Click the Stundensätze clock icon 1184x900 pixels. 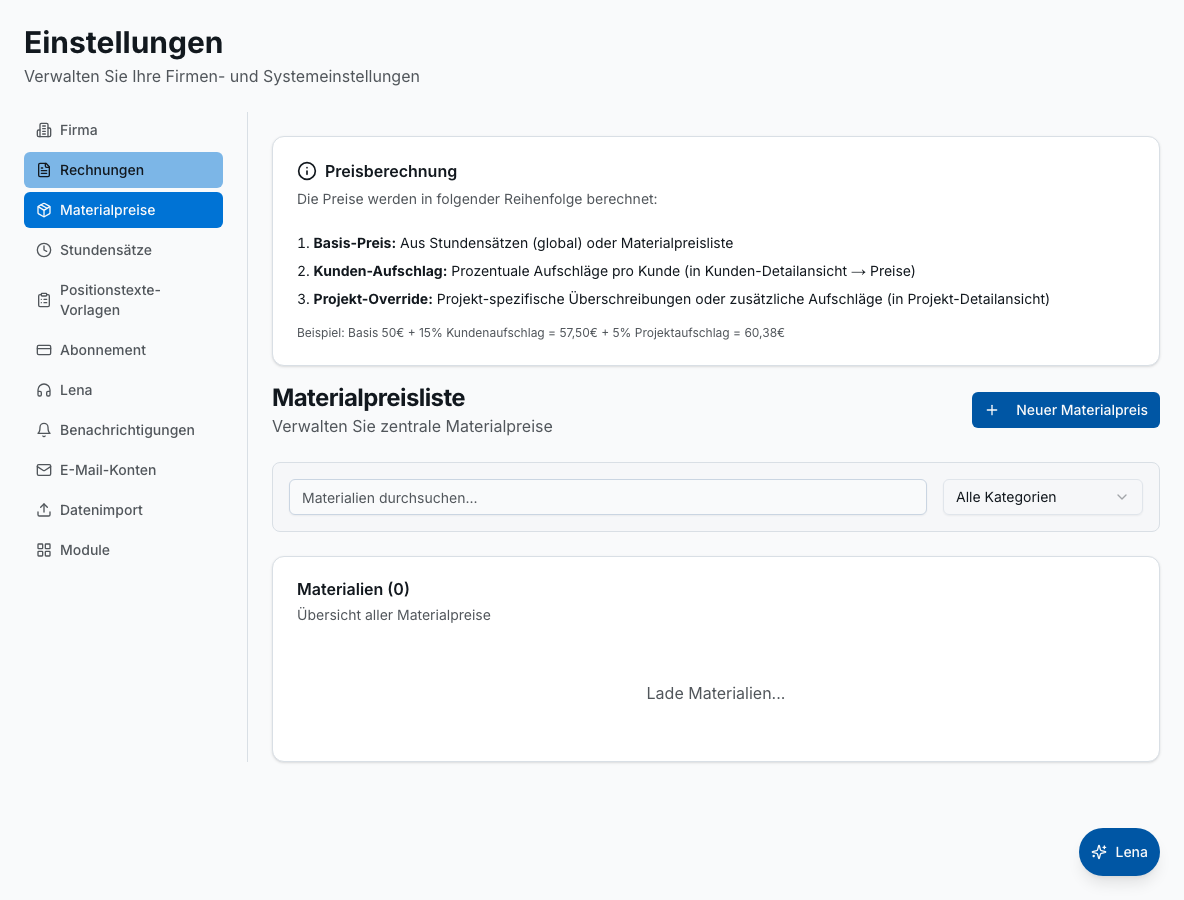pyautogui.click(x=44, y=250)
